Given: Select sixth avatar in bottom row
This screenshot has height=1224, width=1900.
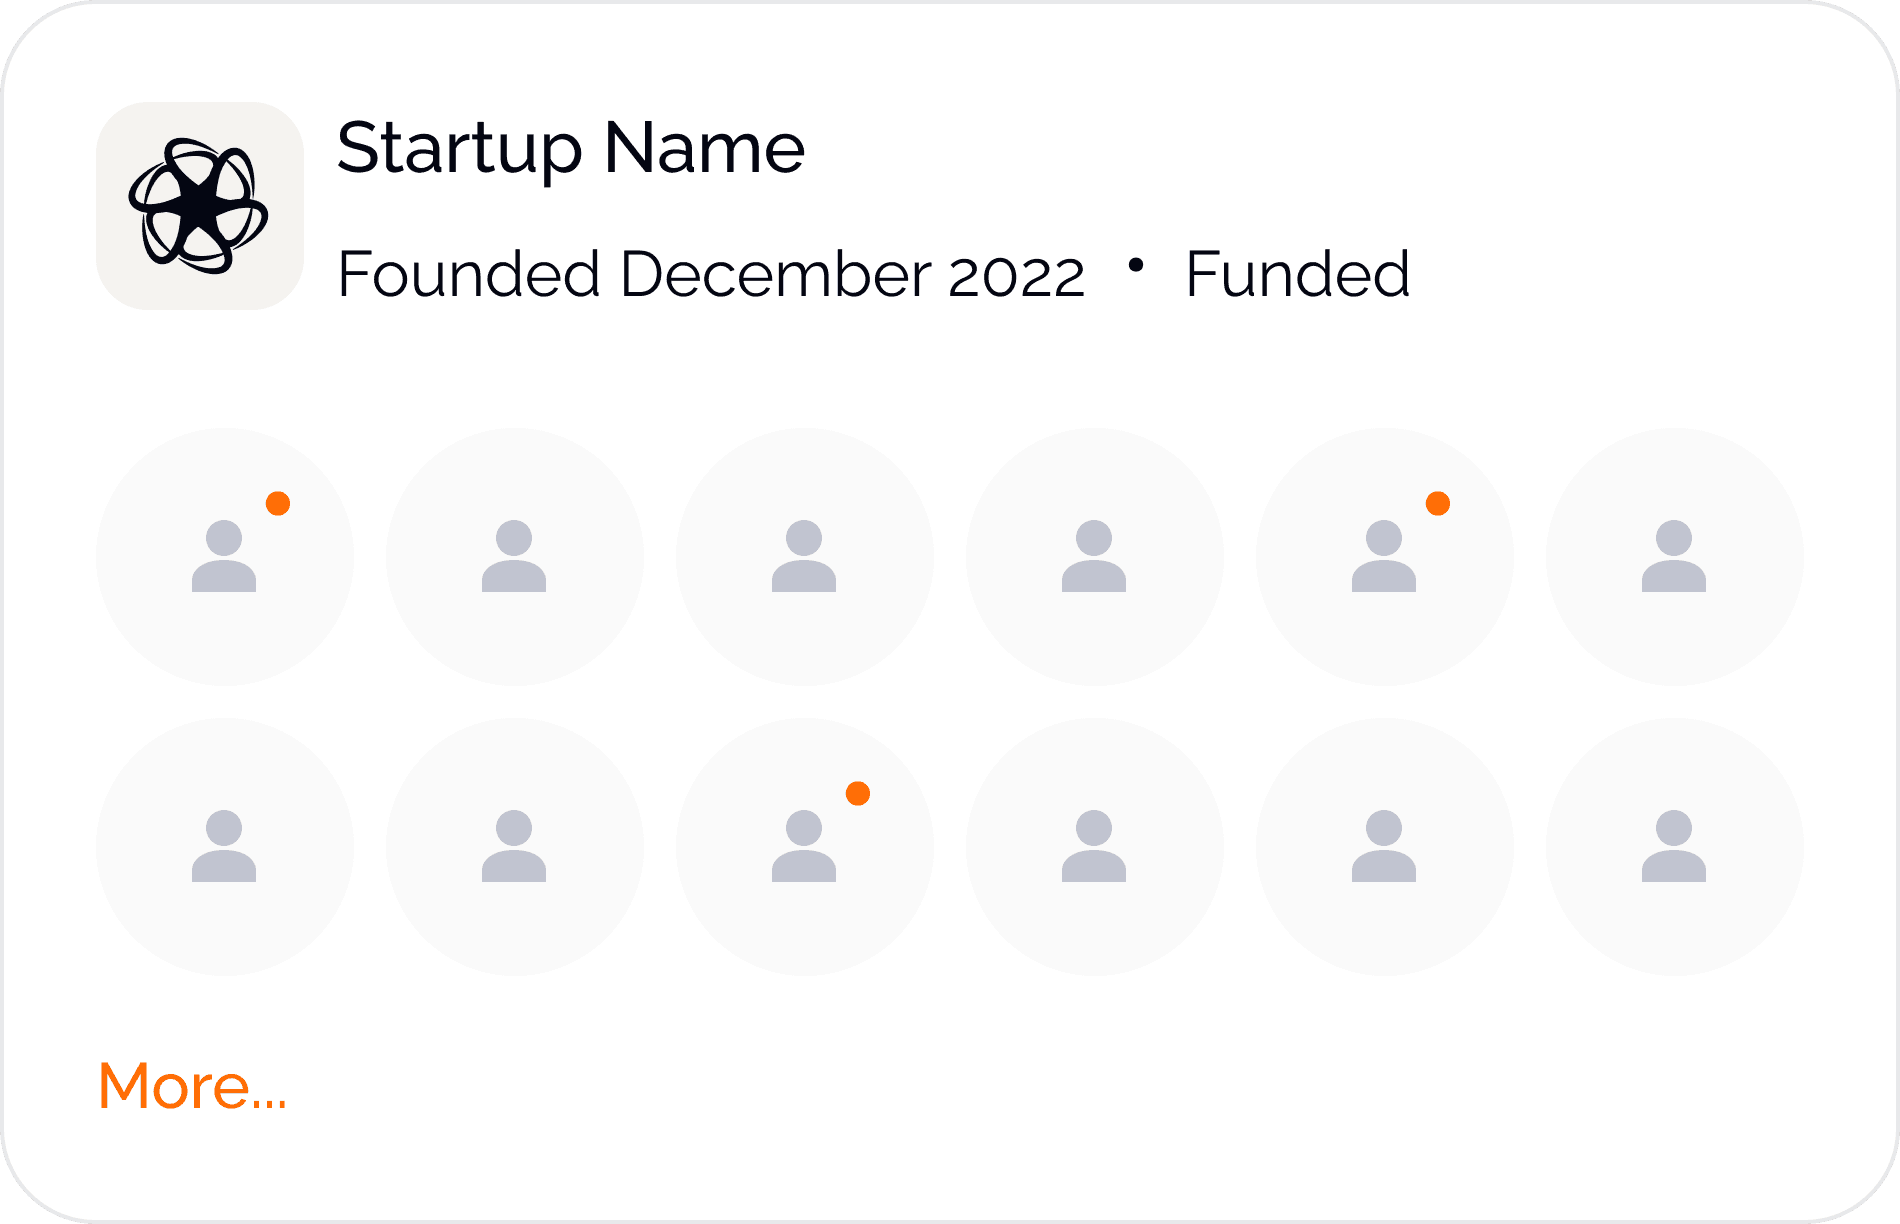Looking at the screenshot, I should point(1675,847).
